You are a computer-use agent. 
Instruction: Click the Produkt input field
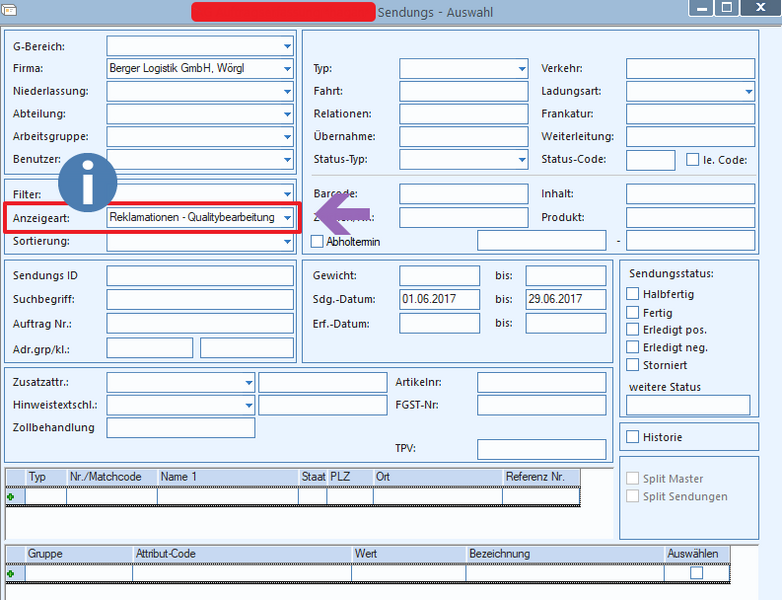(691, 217)
